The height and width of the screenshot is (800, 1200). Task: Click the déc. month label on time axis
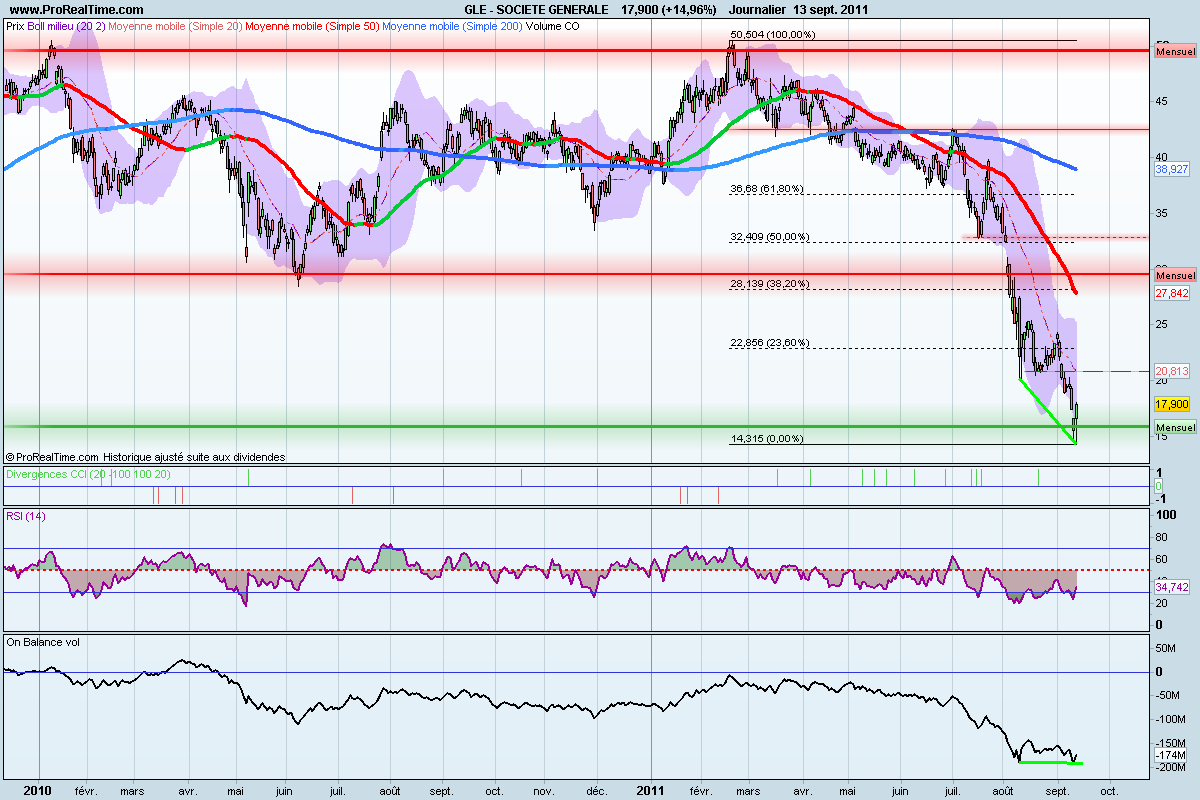597,790
